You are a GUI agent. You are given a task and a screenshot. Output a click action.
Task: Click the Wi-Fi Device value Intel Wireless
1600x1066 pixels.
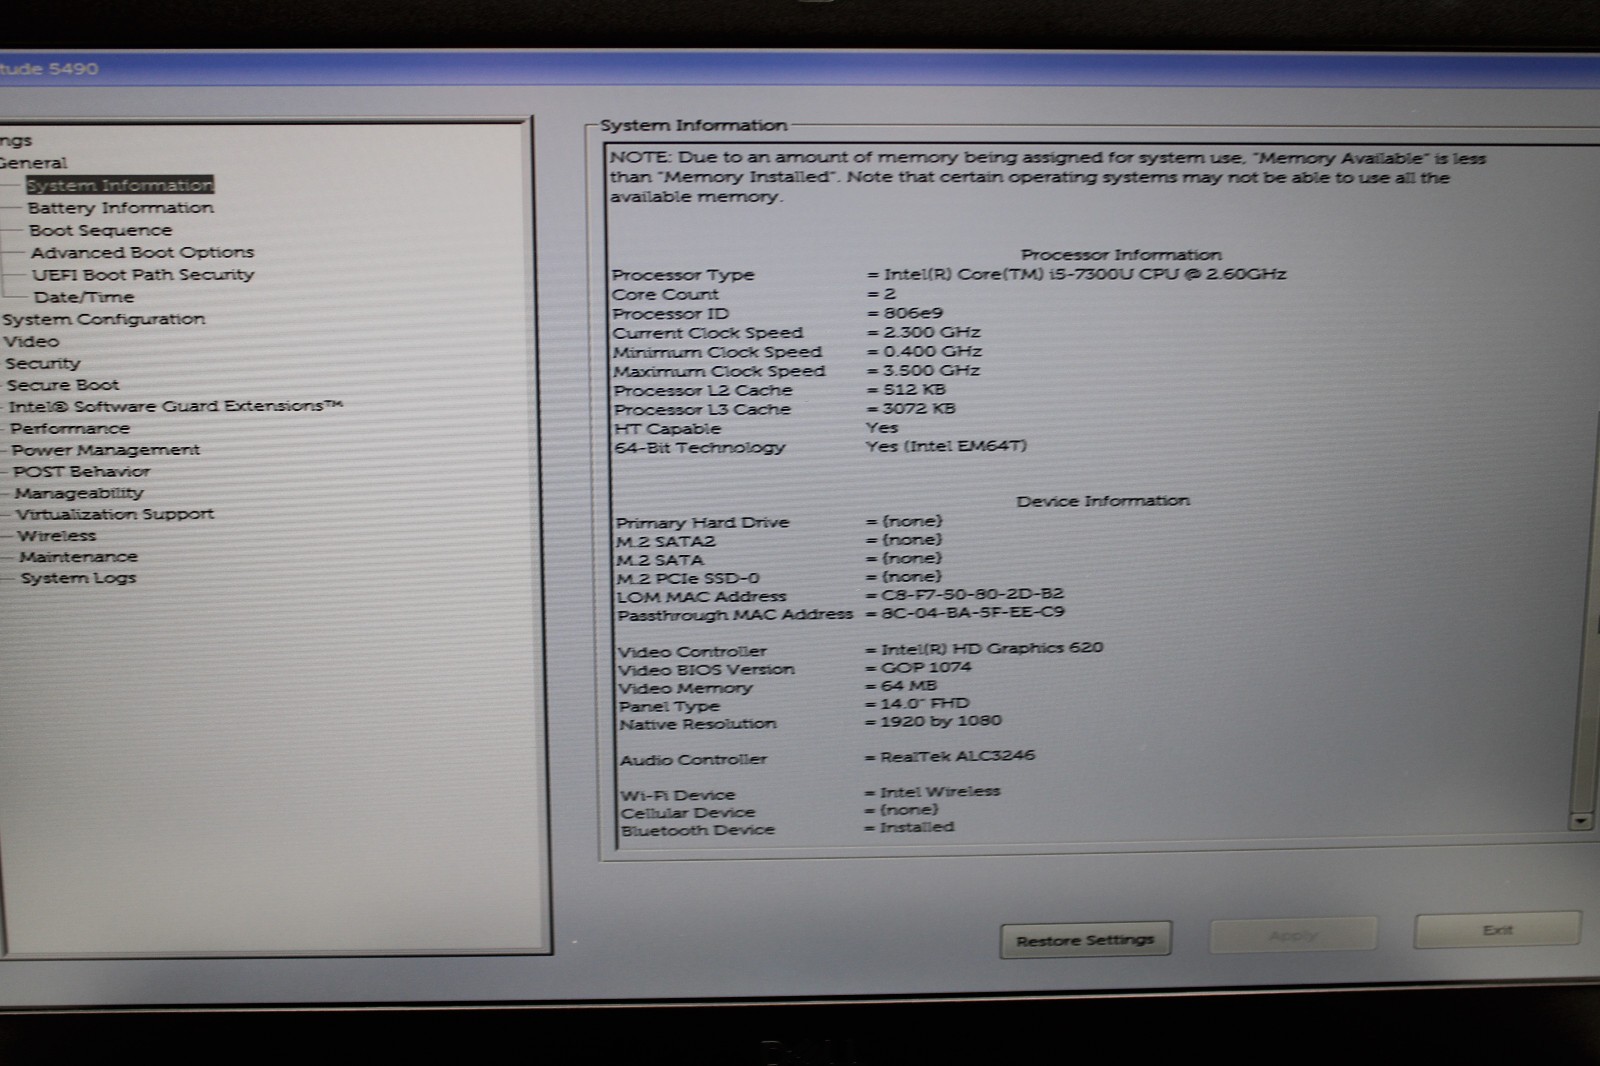(940, 791)
